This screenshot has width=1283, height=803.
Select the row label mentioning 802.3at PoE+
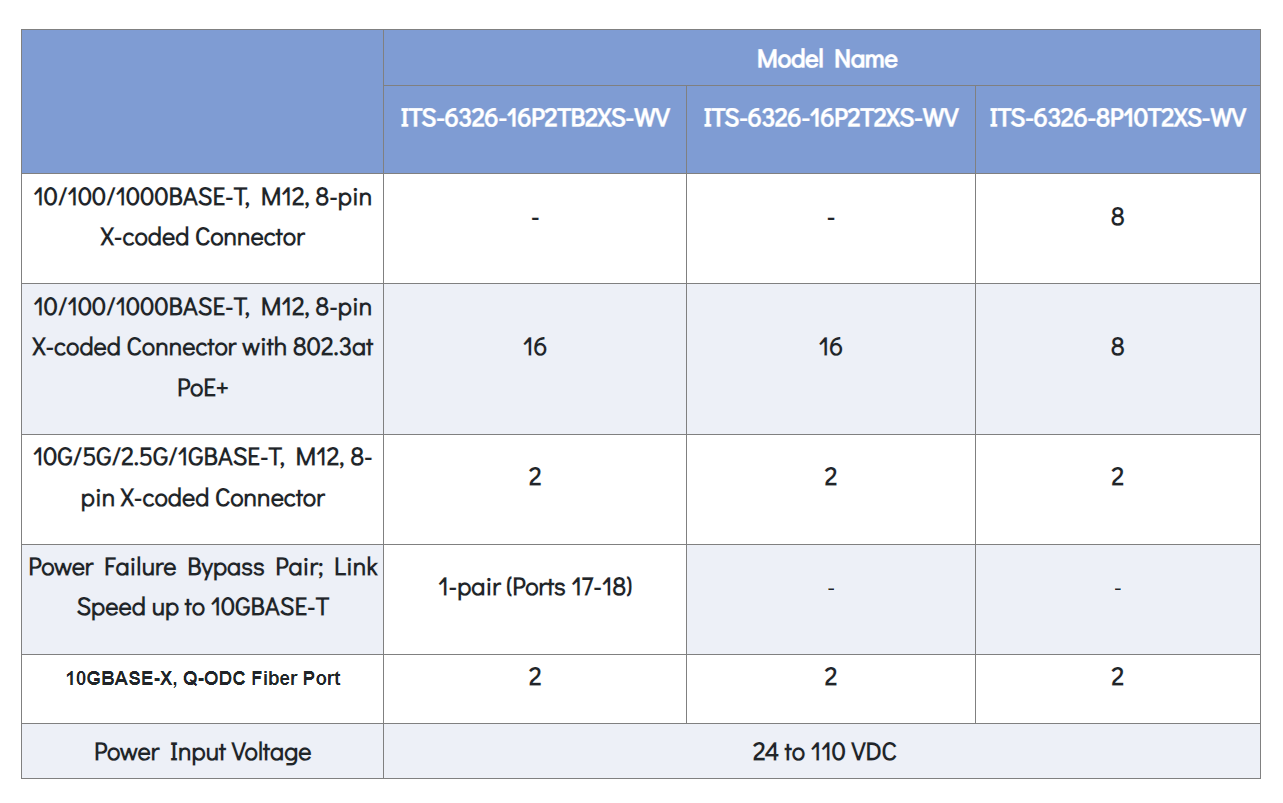coord(202,347)
